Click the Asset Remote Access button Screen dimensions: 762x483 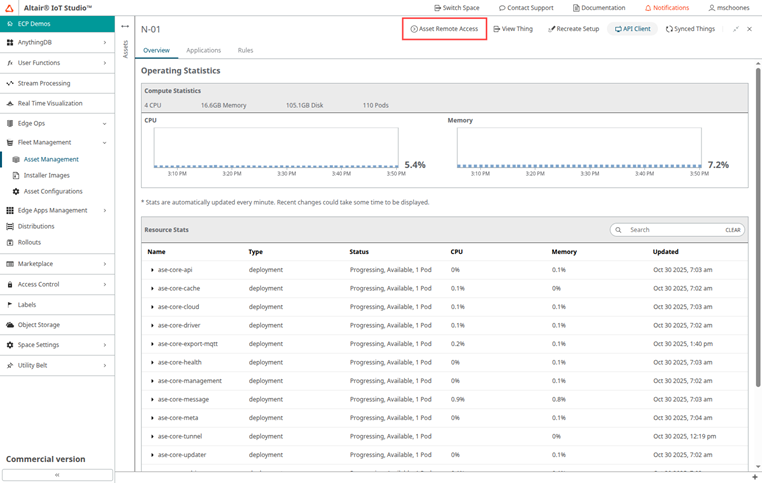(444, 29)
